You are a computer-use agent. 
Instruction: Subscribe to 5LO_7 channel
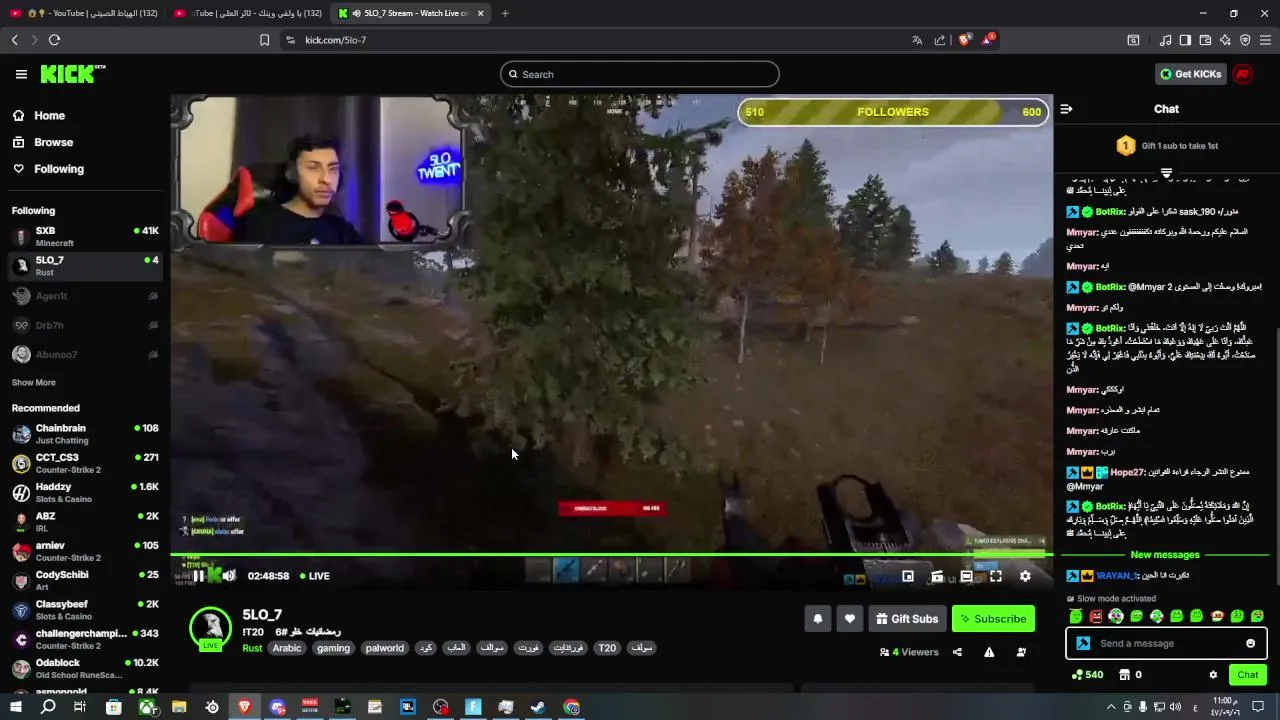click(993, 619)
